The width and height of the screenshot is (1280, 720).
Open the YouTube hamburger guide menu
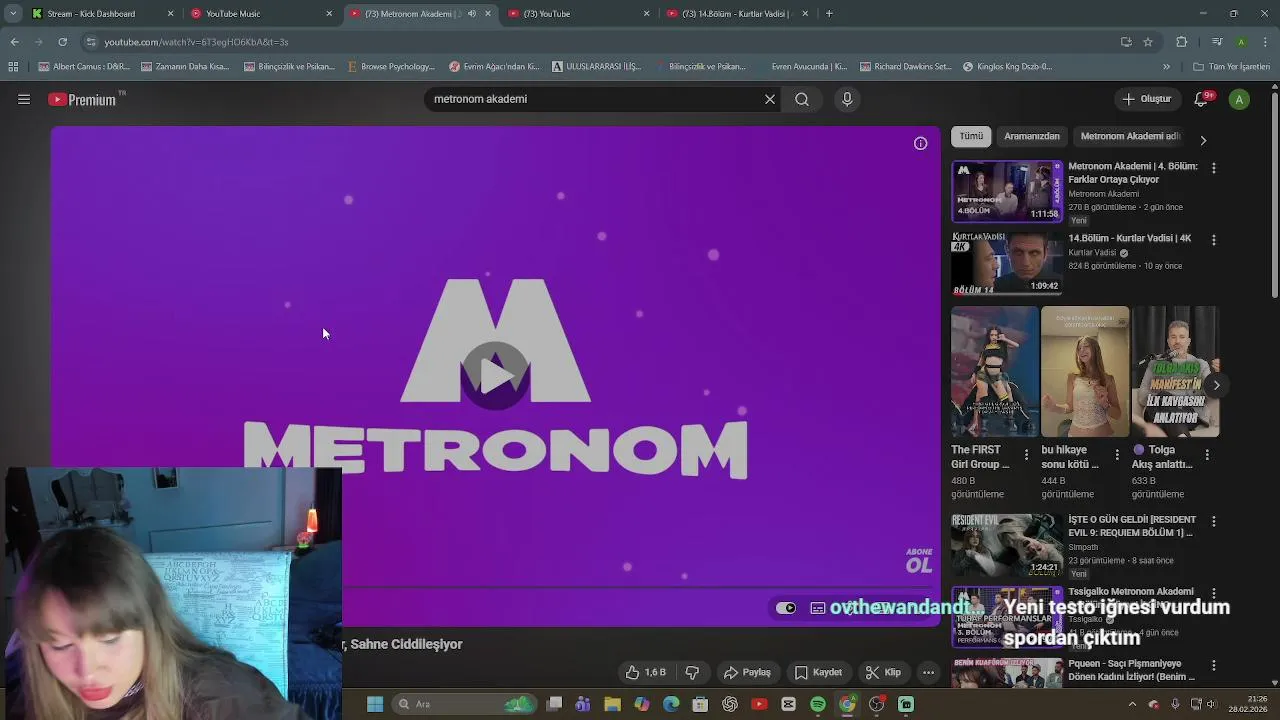coord(24,99)
